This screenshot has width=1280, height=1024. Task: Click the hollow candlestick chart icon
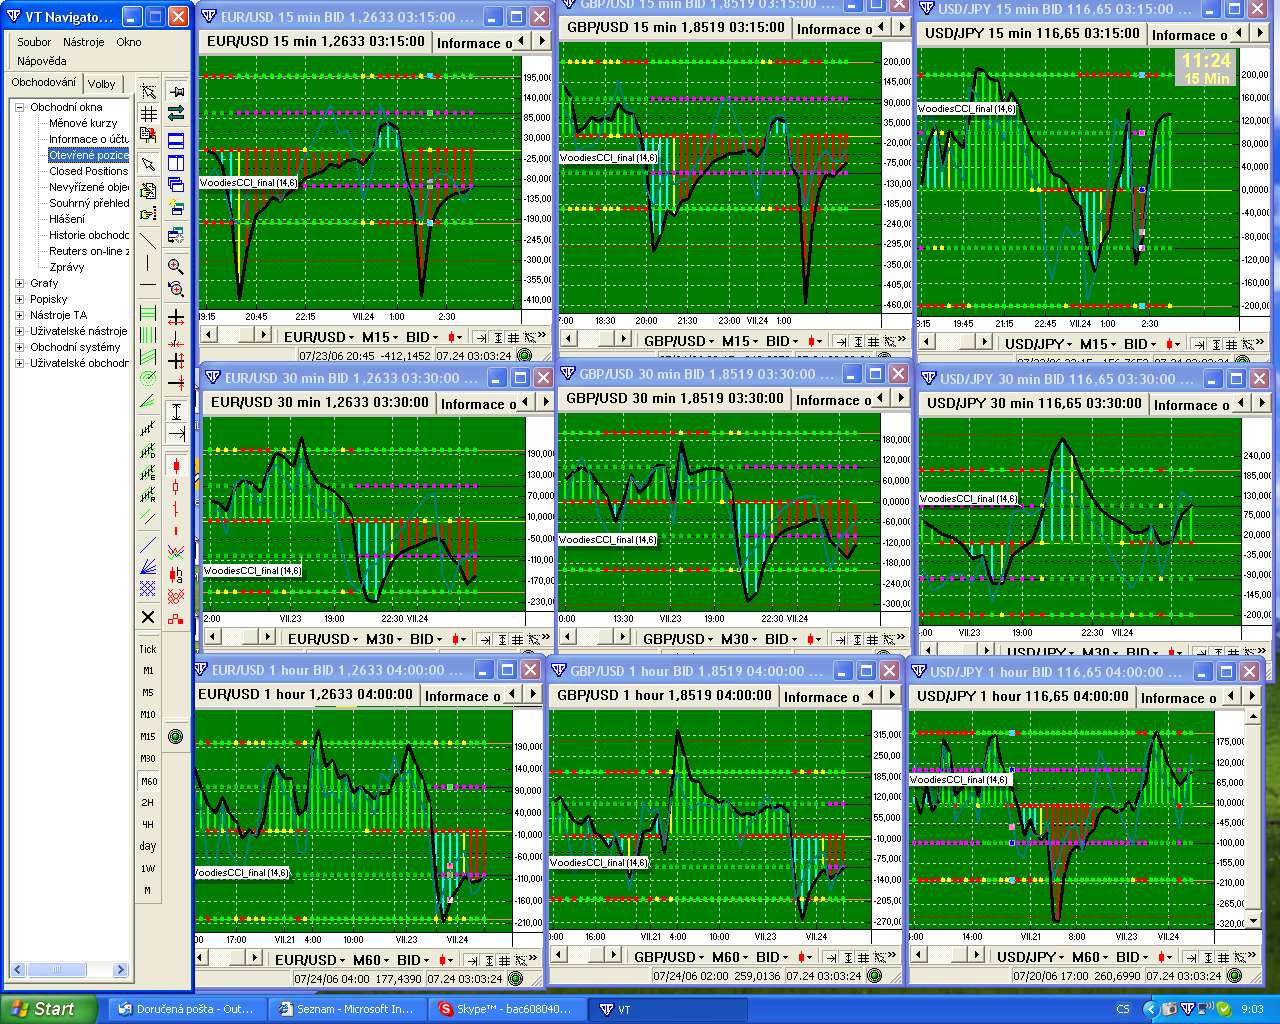tap(176, 488)
